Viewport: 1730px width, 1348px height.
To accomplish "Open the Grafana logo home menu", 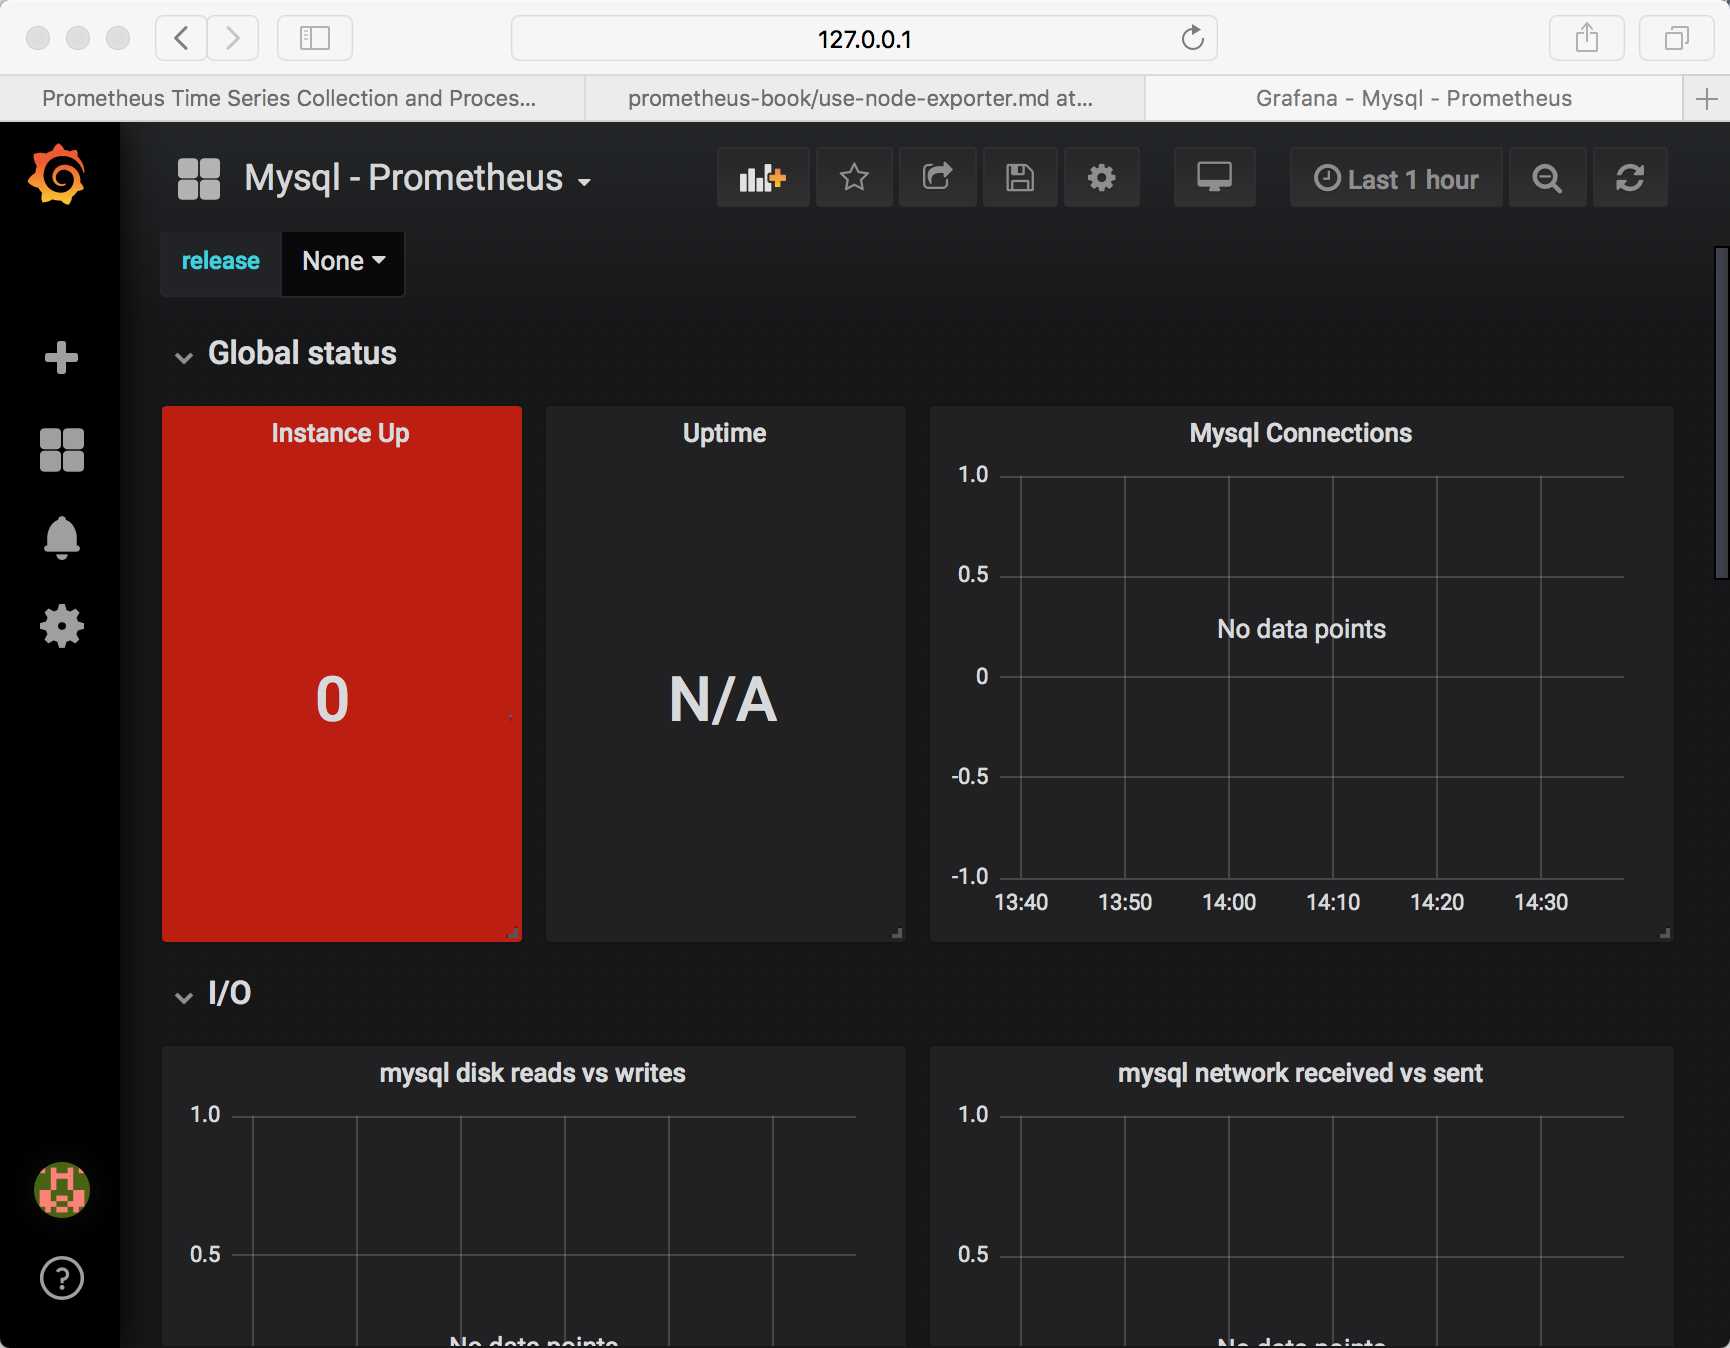I will 57,175.
